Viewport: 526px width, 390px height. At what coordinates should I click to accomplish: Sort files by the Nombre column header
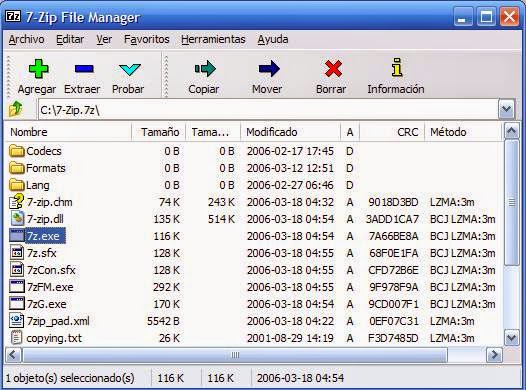[x=68, y=132]
